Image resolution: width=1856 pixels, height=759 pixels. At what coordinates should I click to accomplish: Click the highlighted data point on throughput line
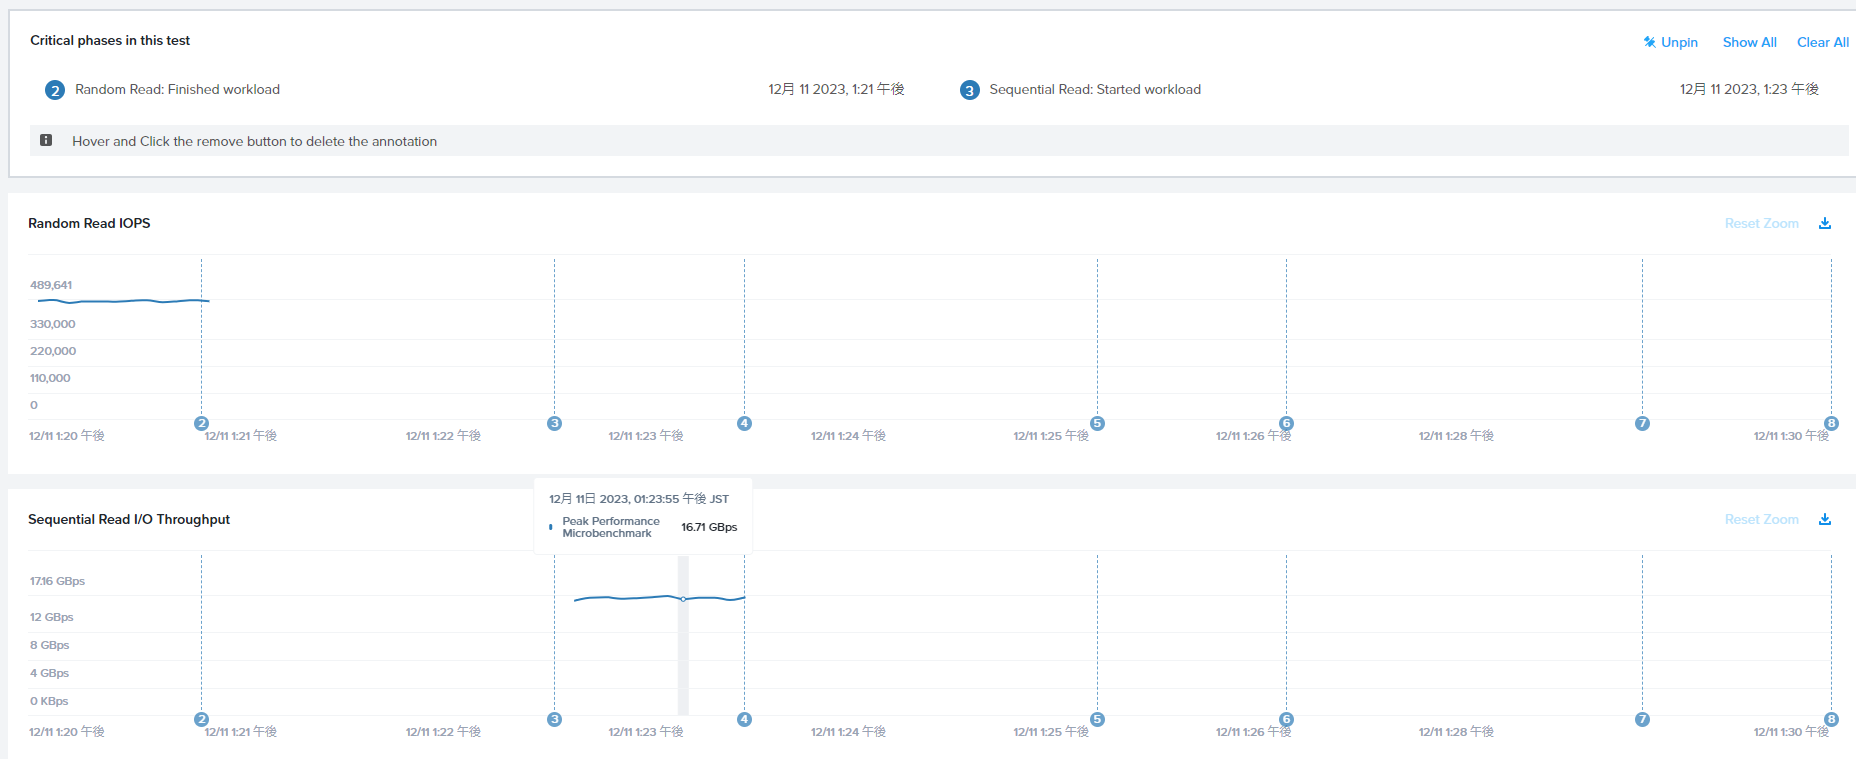click(683, 598)
